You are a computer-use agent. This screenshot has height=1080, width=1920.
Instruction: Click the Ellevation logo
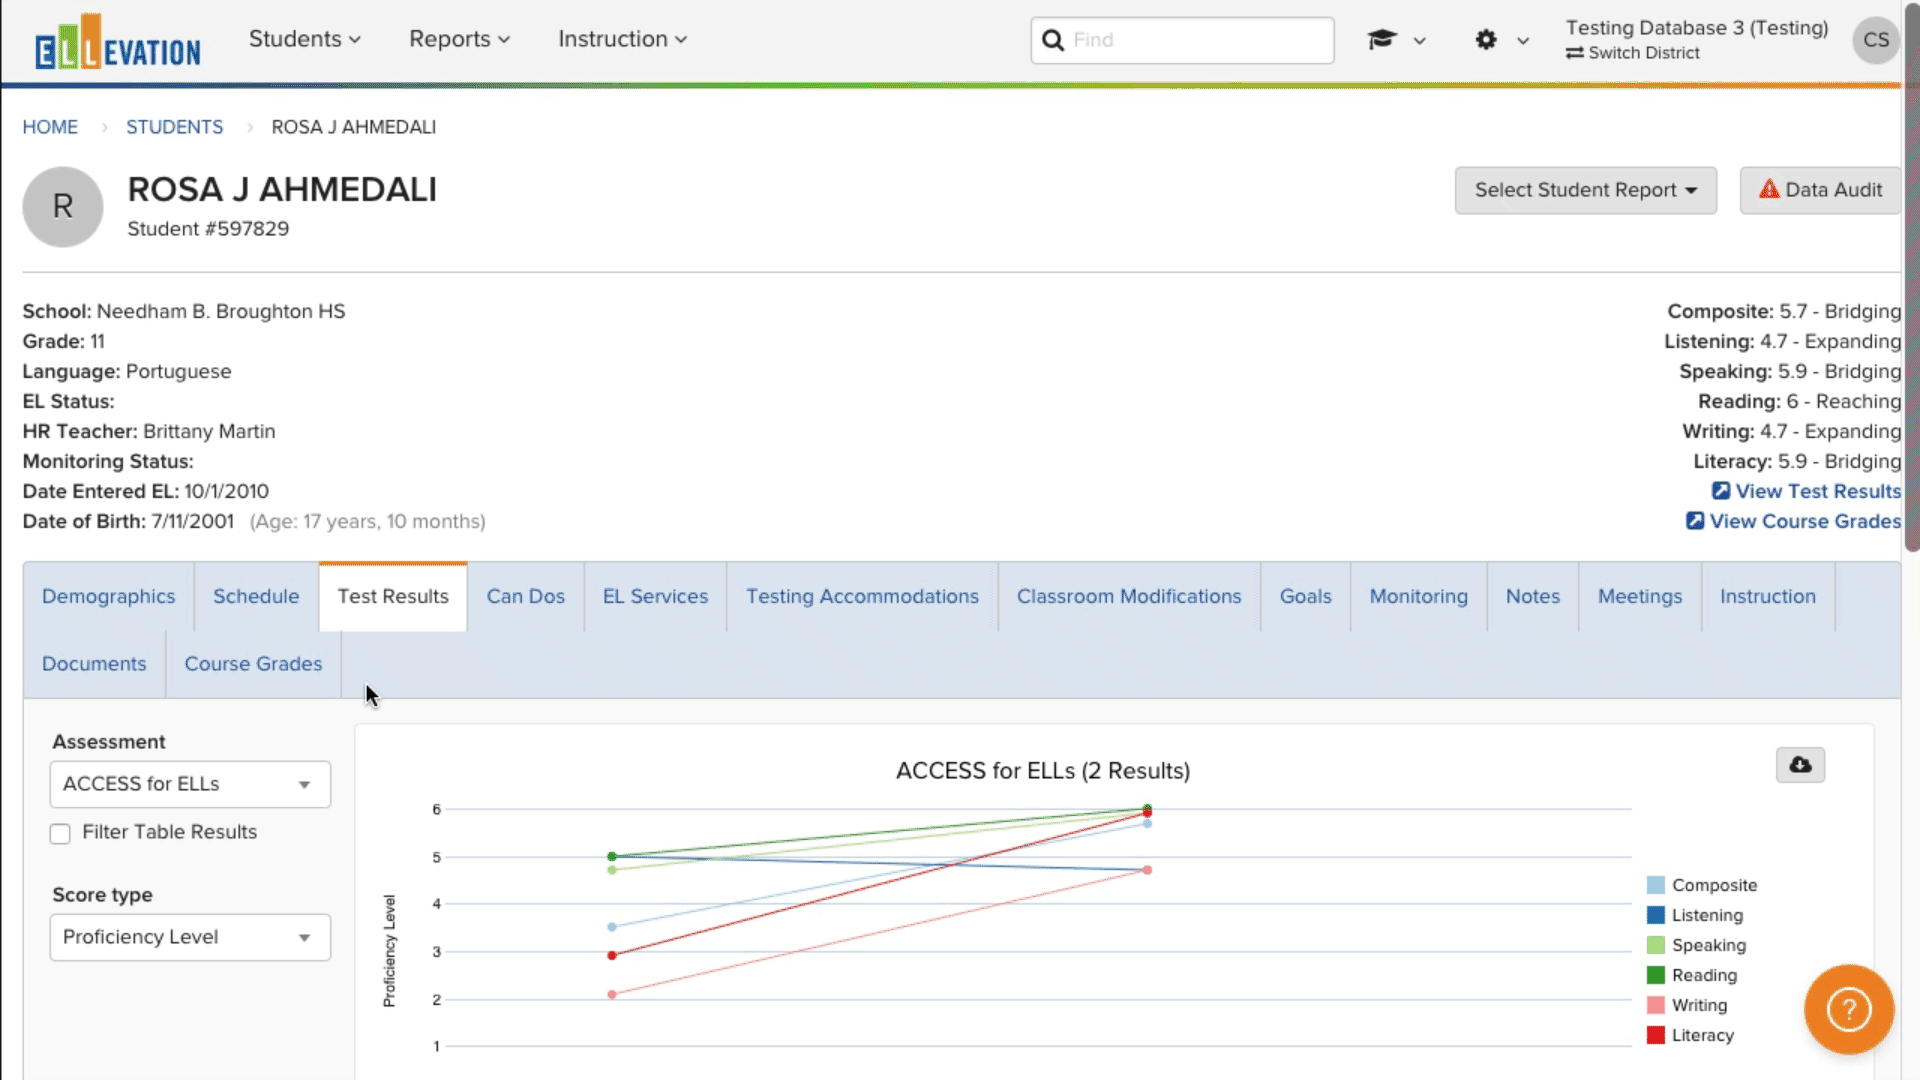click(117, 42)
